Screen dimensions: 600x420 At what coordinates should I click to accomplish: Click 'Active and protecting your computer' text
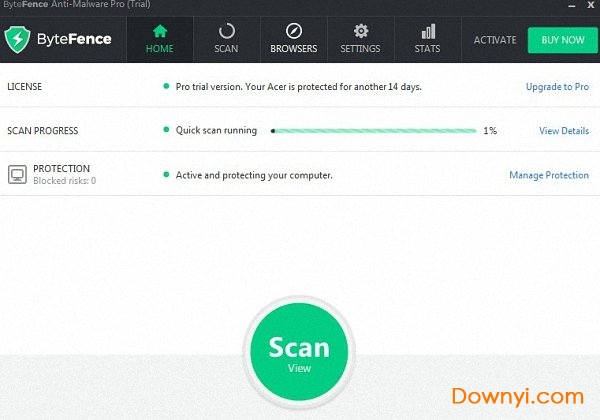254,175
